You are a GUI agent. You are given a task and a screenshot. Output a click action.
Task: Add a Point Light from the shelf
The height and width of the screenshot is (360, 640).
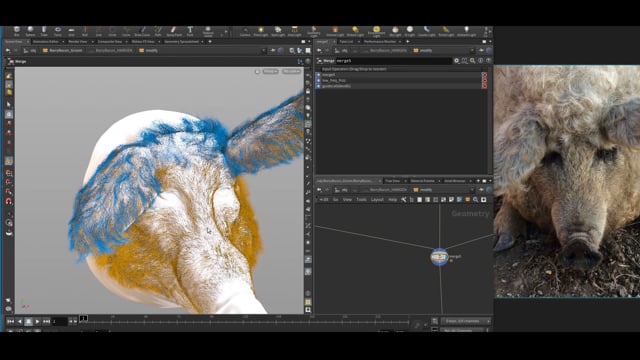click(261, 31)
